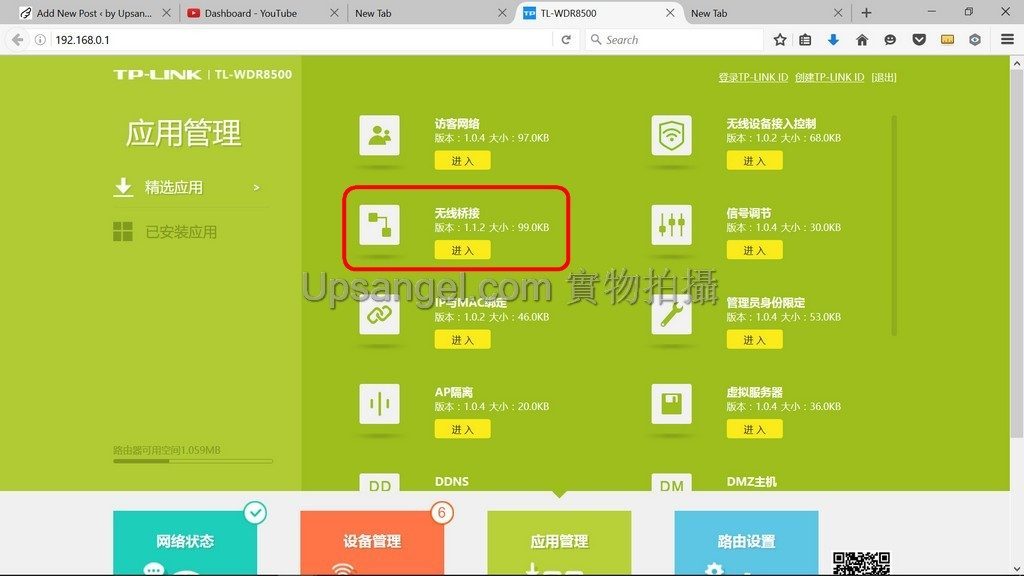Click the Firefox home toolbar icon
This screenshot has width=1024, height=576.
(x=862, y=40)
